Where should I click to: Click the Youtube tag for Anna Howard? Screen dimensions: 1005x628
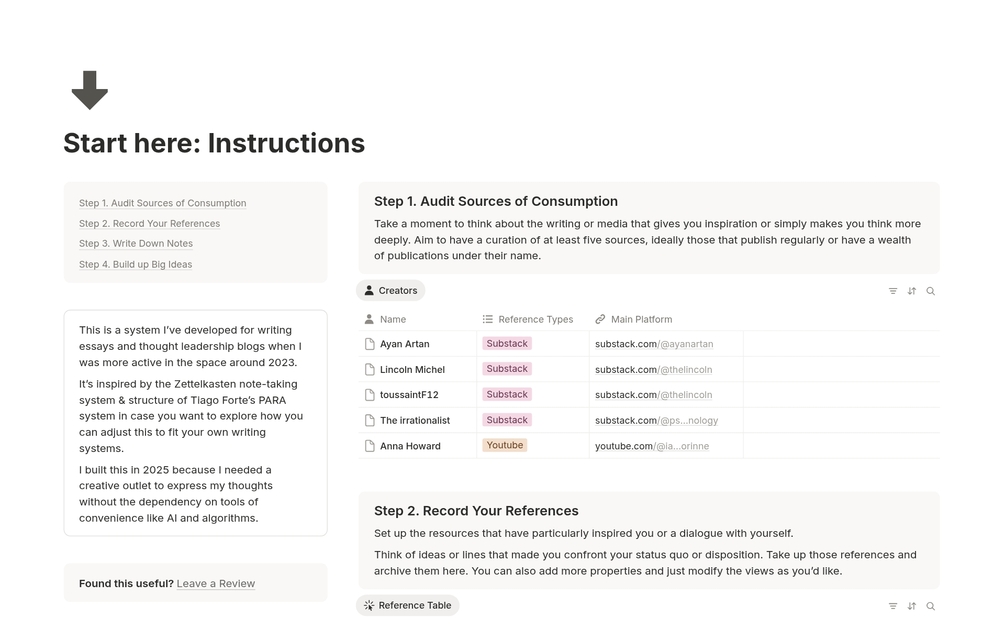[504, 445]
